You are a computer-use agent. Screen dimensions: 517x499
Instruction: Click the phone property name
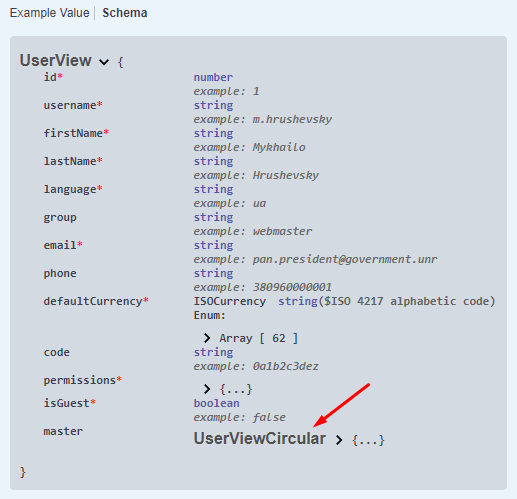(x=60, y=273)
